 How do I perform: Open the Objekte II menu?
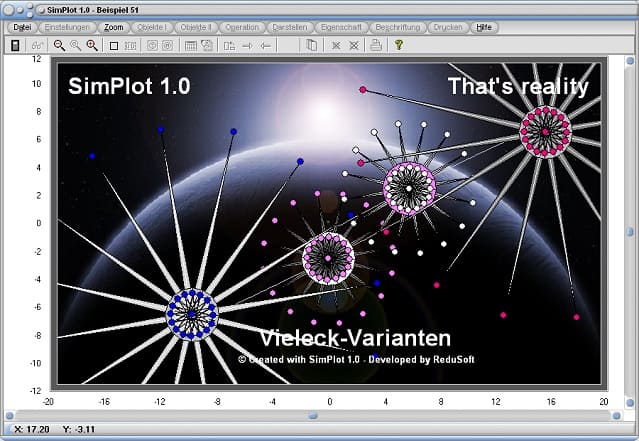[x=196, y=27]
